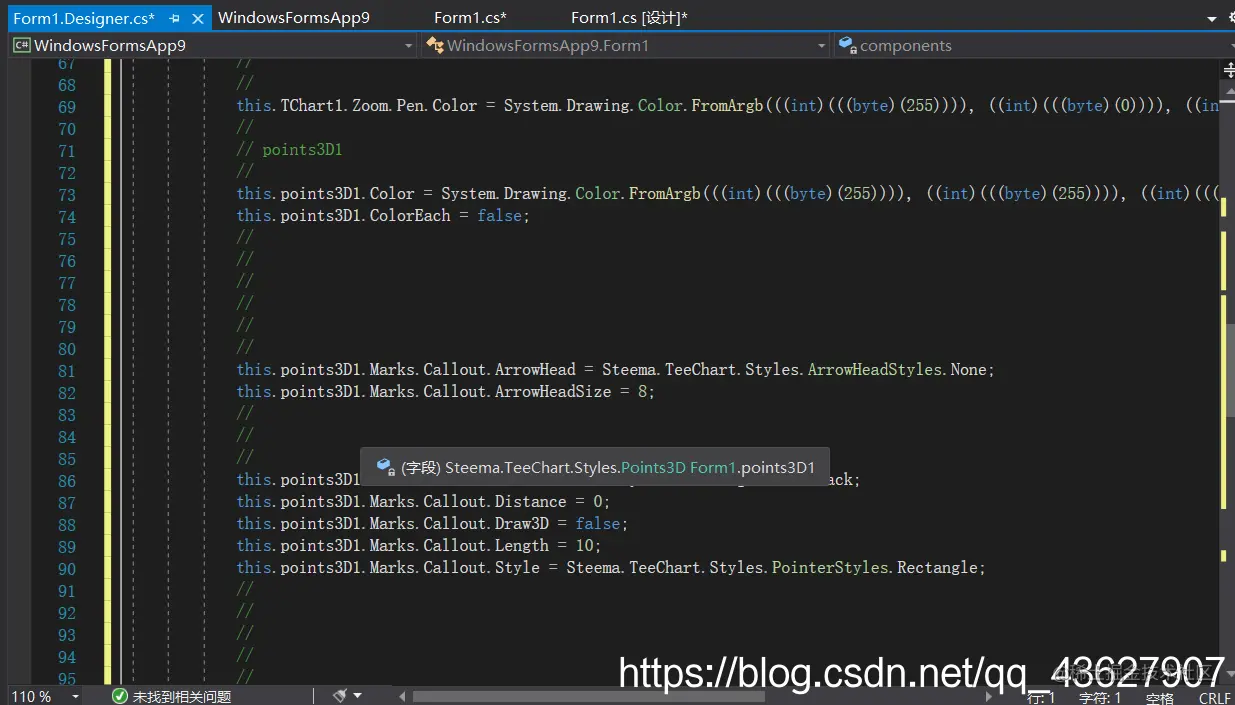Click 'PointerStyles' on line 90
The width and height of the screenshot is (1235, 705).
830,568
